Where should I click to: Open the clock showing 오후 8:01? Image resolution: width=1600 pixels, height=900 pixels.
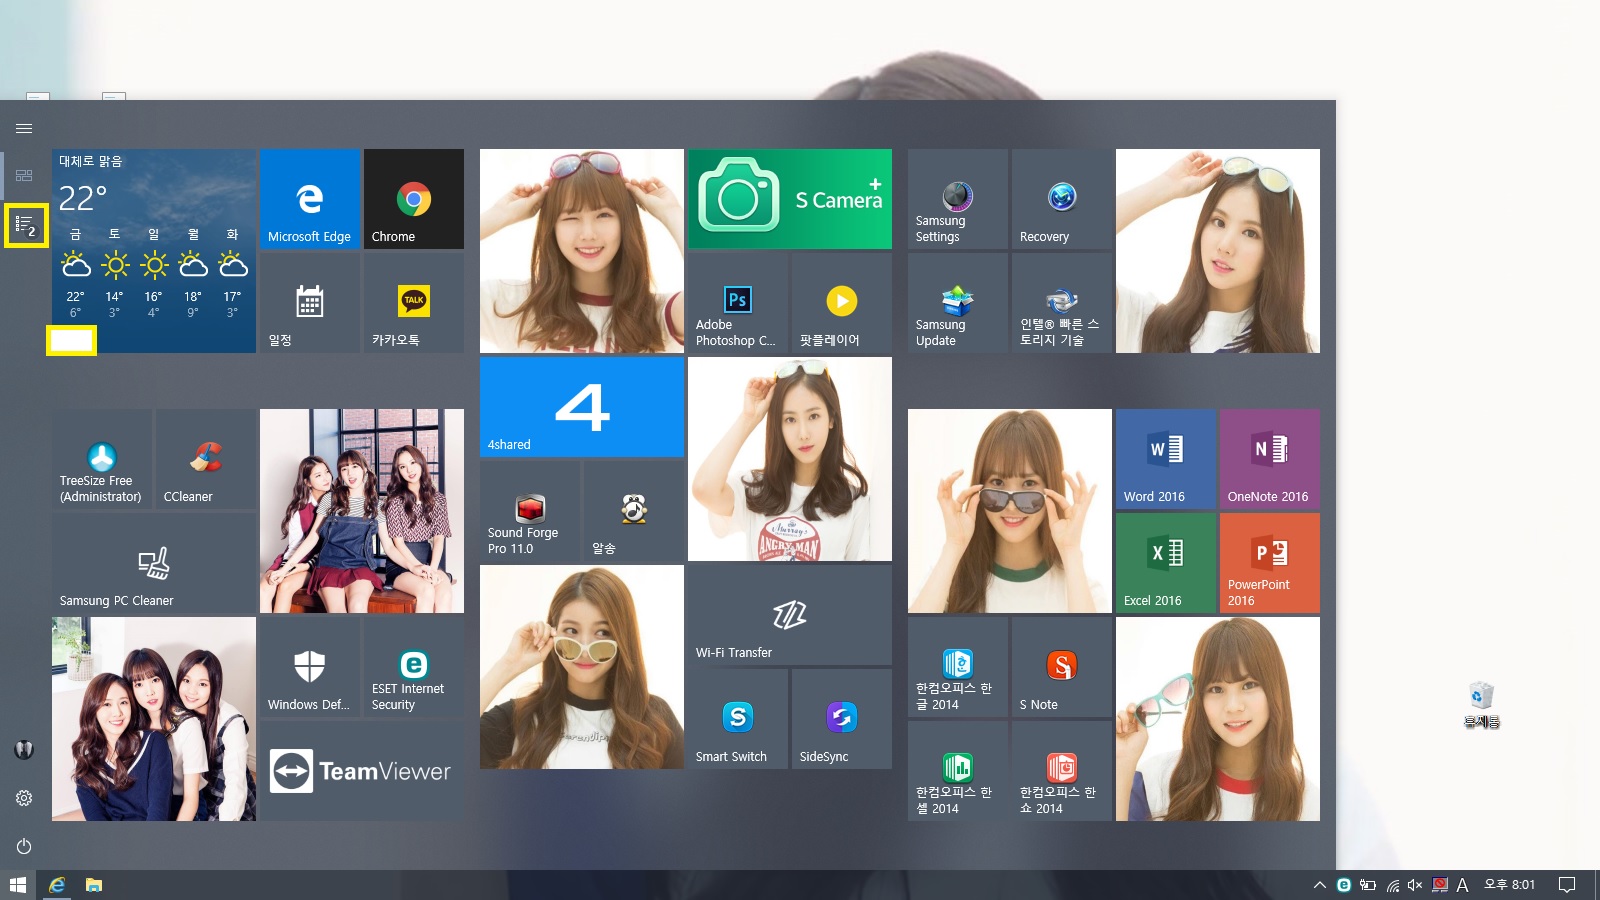(x=1509, y=885)
